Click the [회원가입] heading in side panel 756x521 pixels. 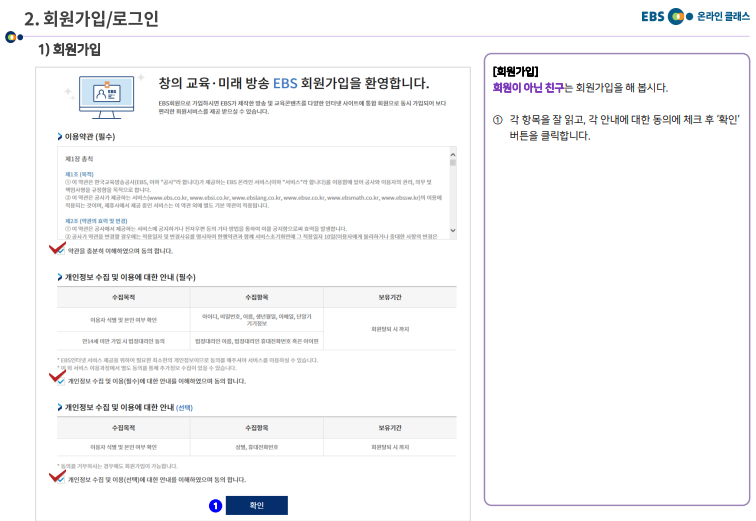[515, 71]
